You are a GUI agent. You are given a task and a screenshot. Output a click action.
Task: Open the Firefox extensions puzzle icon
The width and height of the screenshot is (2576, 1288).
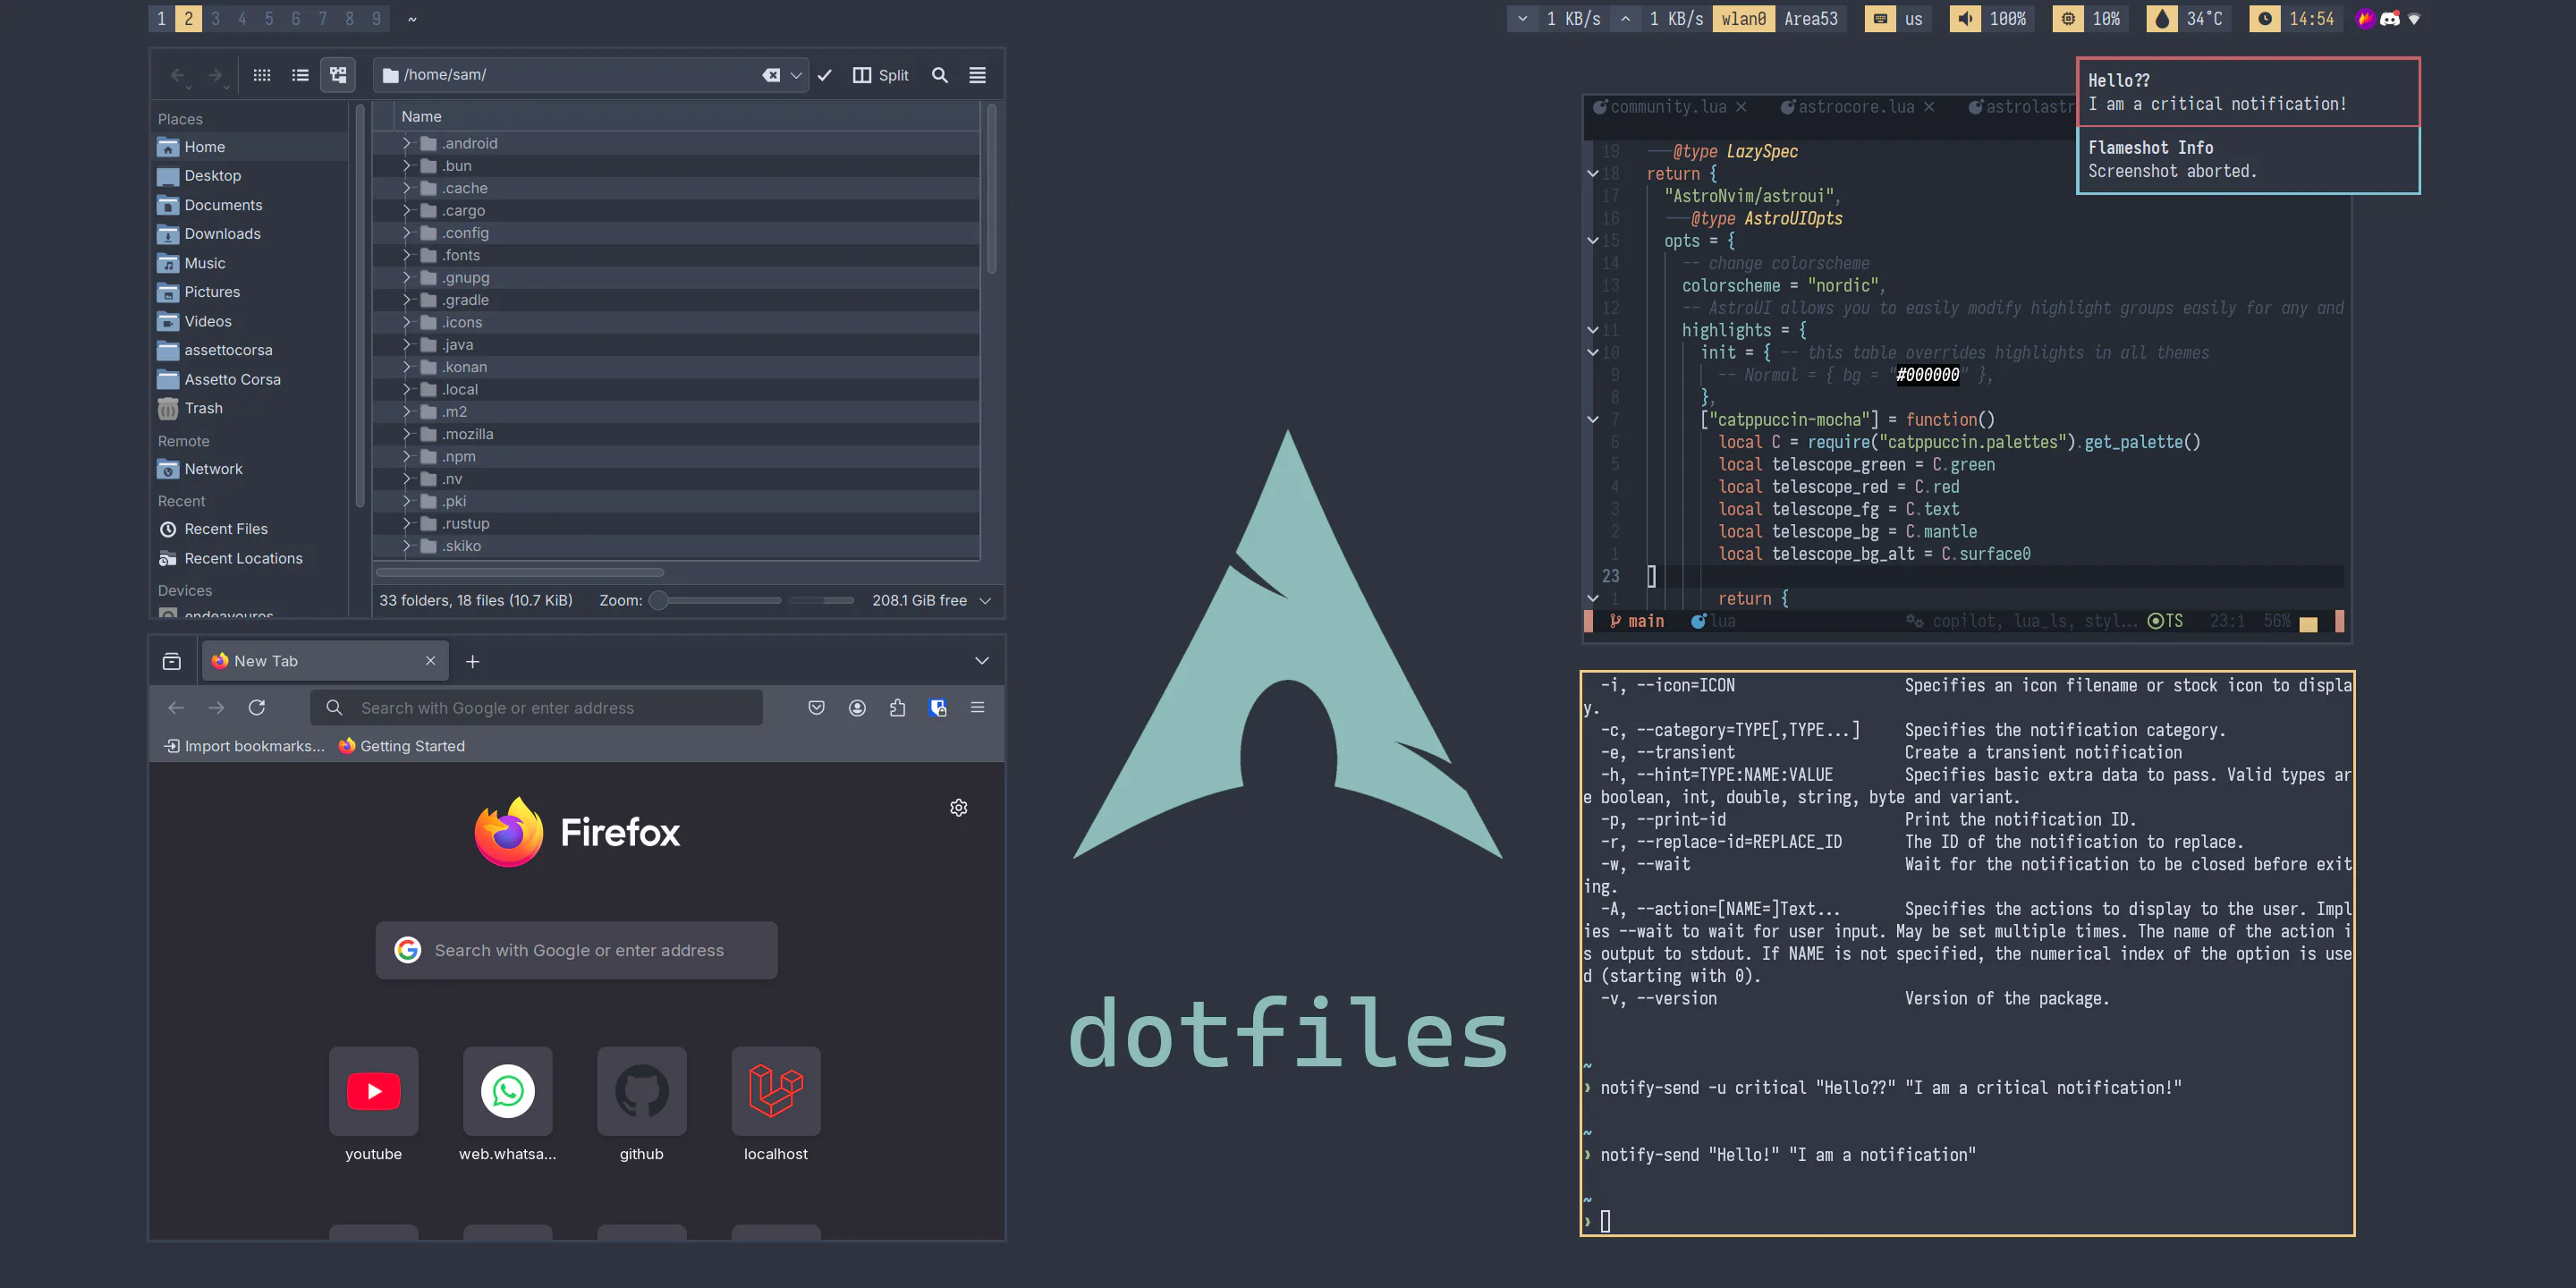[x=897, y=708]
